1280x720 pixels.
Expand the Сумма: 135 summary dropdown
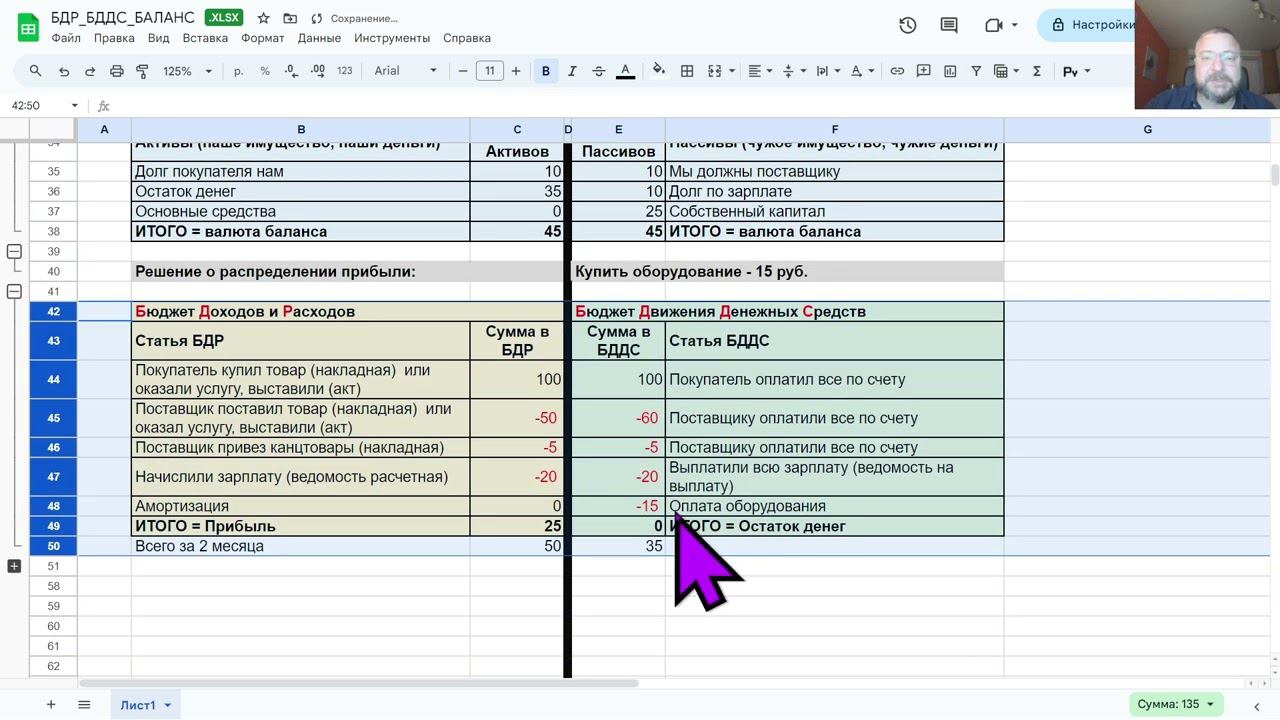1175,704
